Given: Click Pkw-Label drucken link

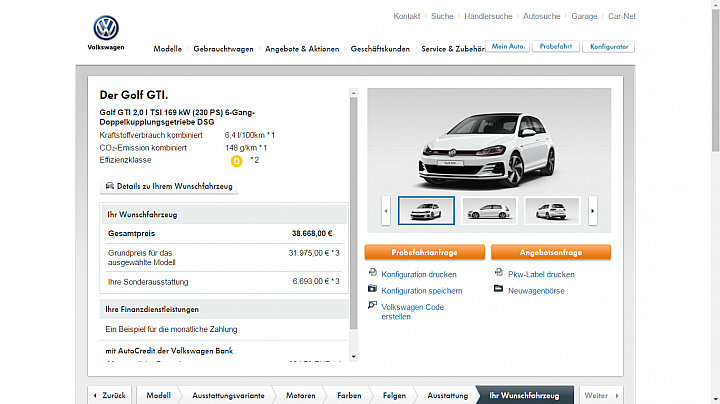Looking at the screenshot, I should [x=541, y=274].
